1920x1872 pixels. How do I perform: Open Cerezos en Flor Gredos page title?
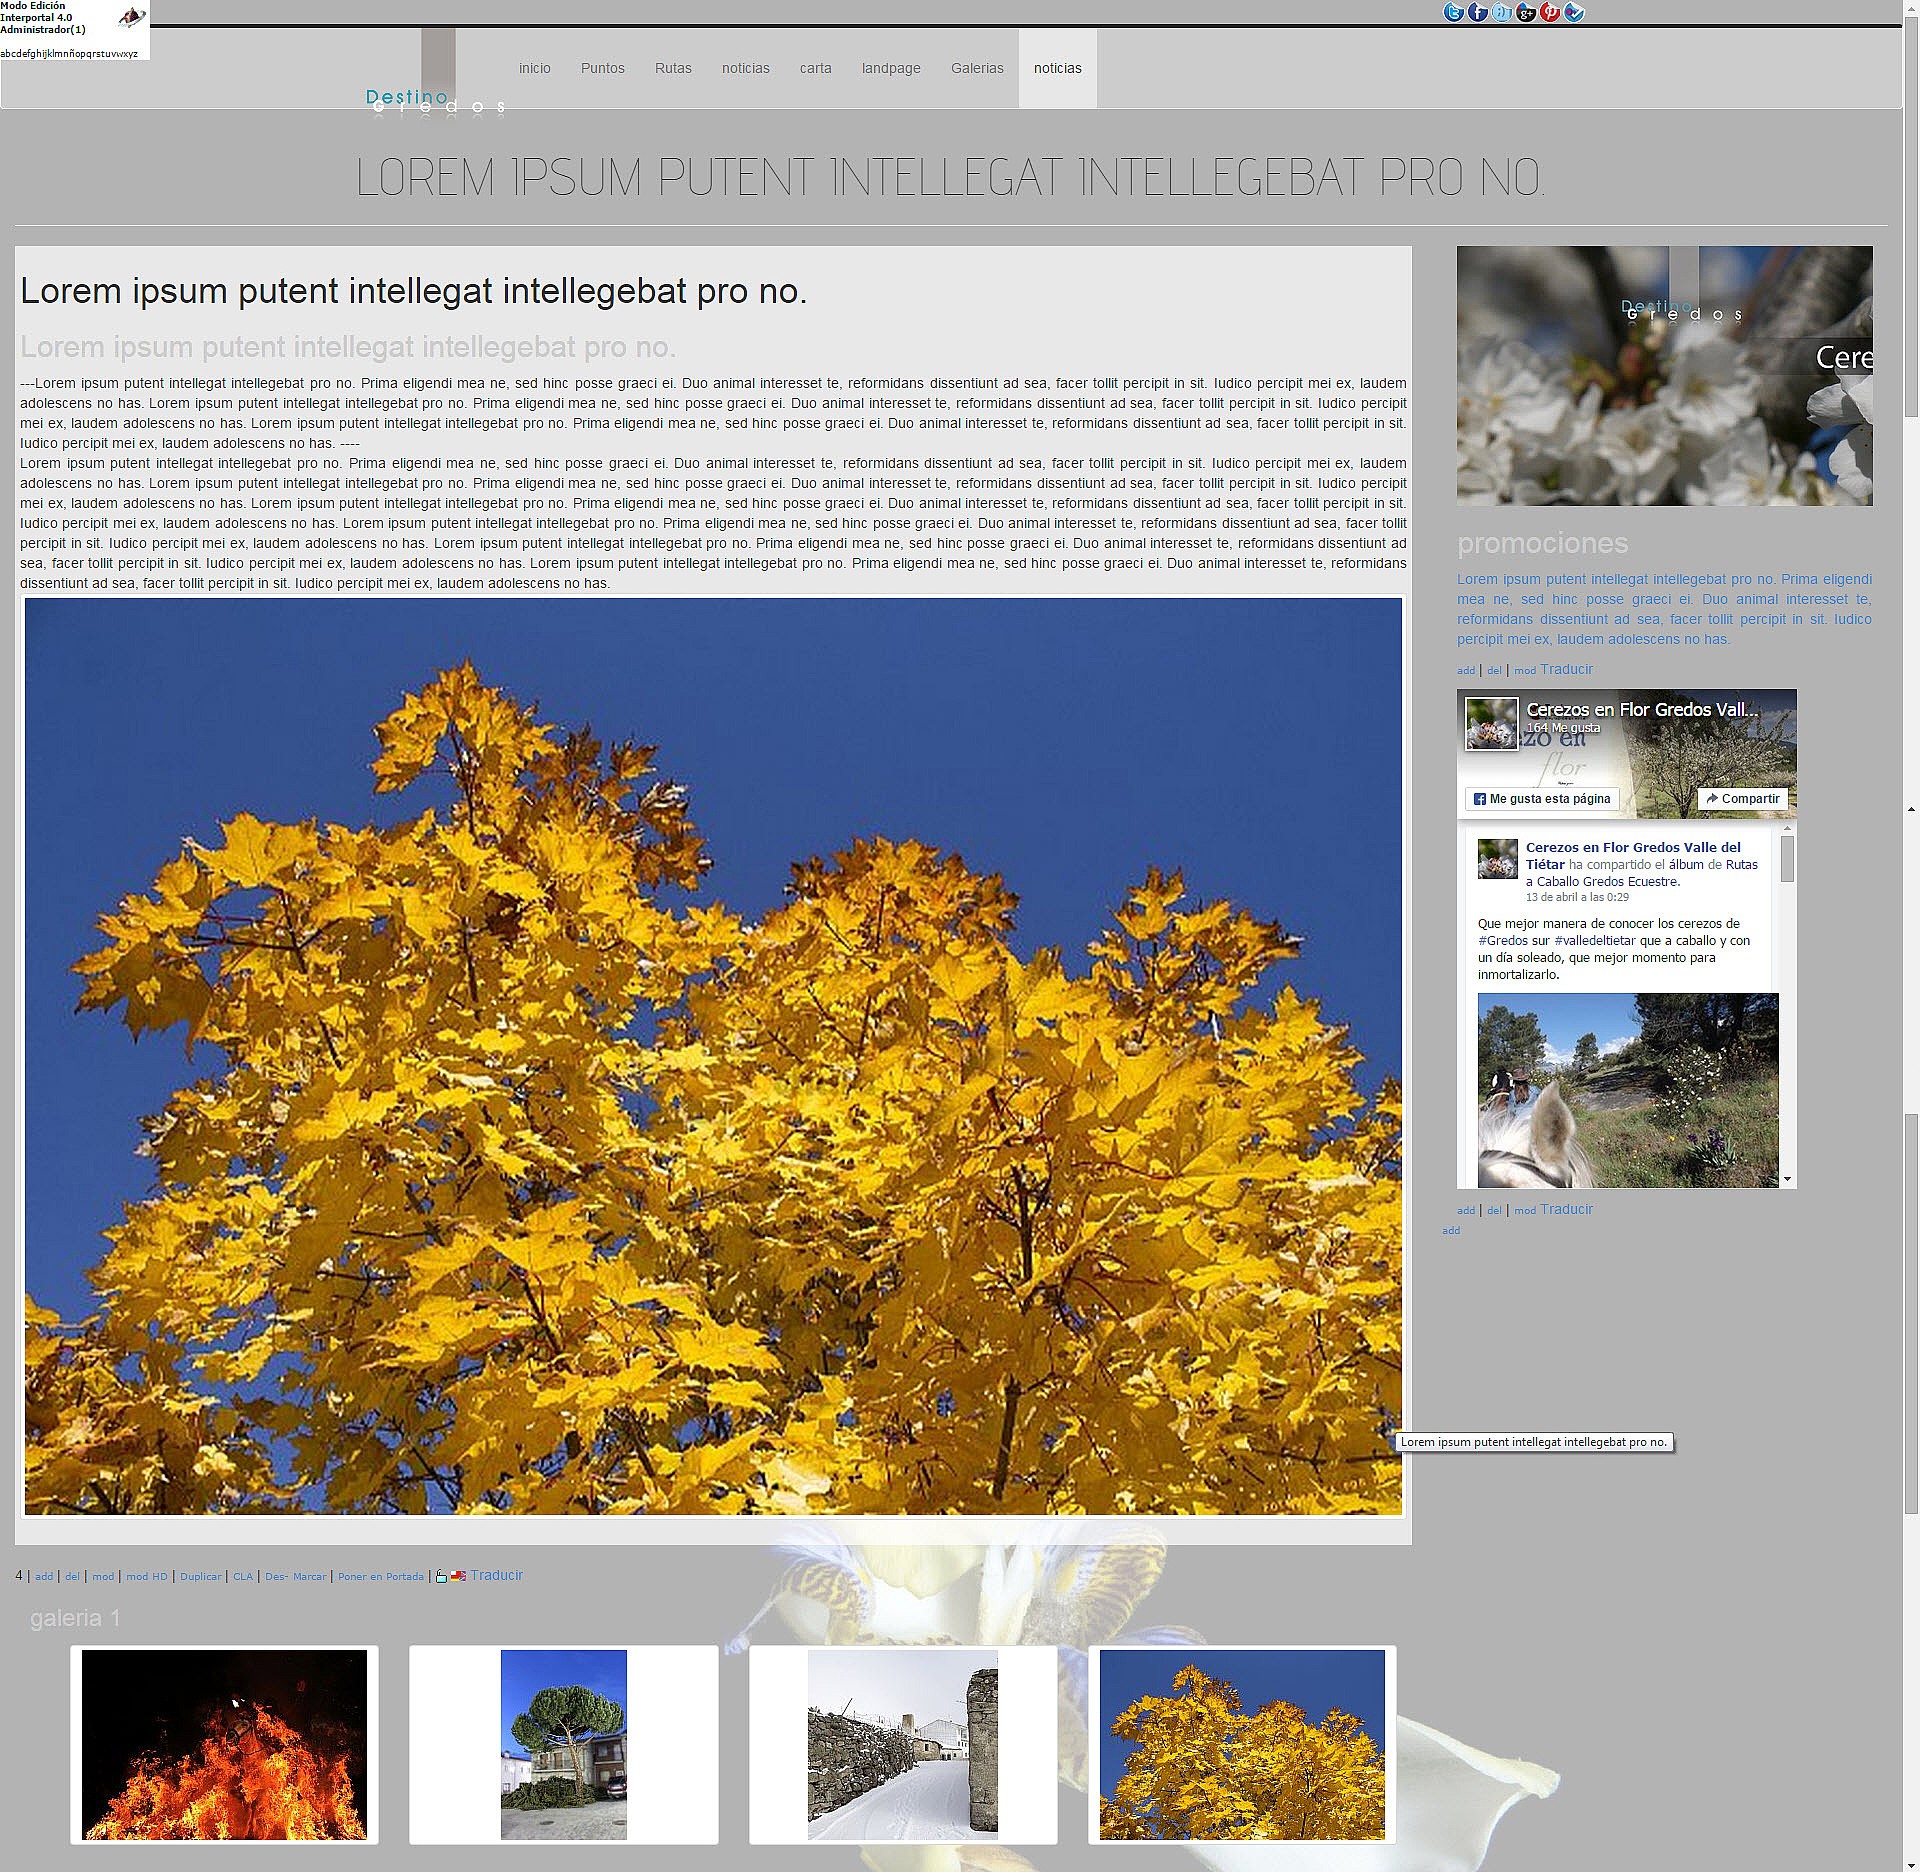click(x=1642, y=709)
